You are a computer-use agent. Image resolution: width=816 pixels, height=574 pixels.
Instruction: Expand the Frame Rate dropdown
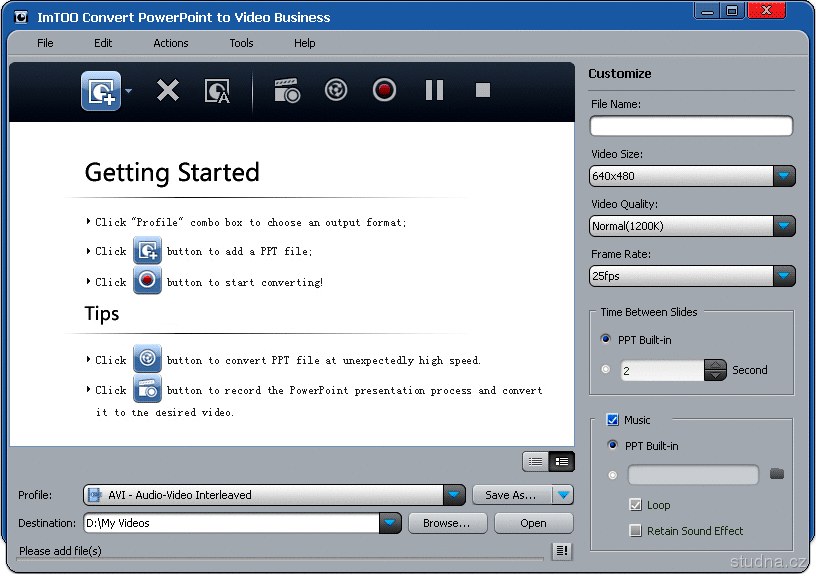(784, 276)
